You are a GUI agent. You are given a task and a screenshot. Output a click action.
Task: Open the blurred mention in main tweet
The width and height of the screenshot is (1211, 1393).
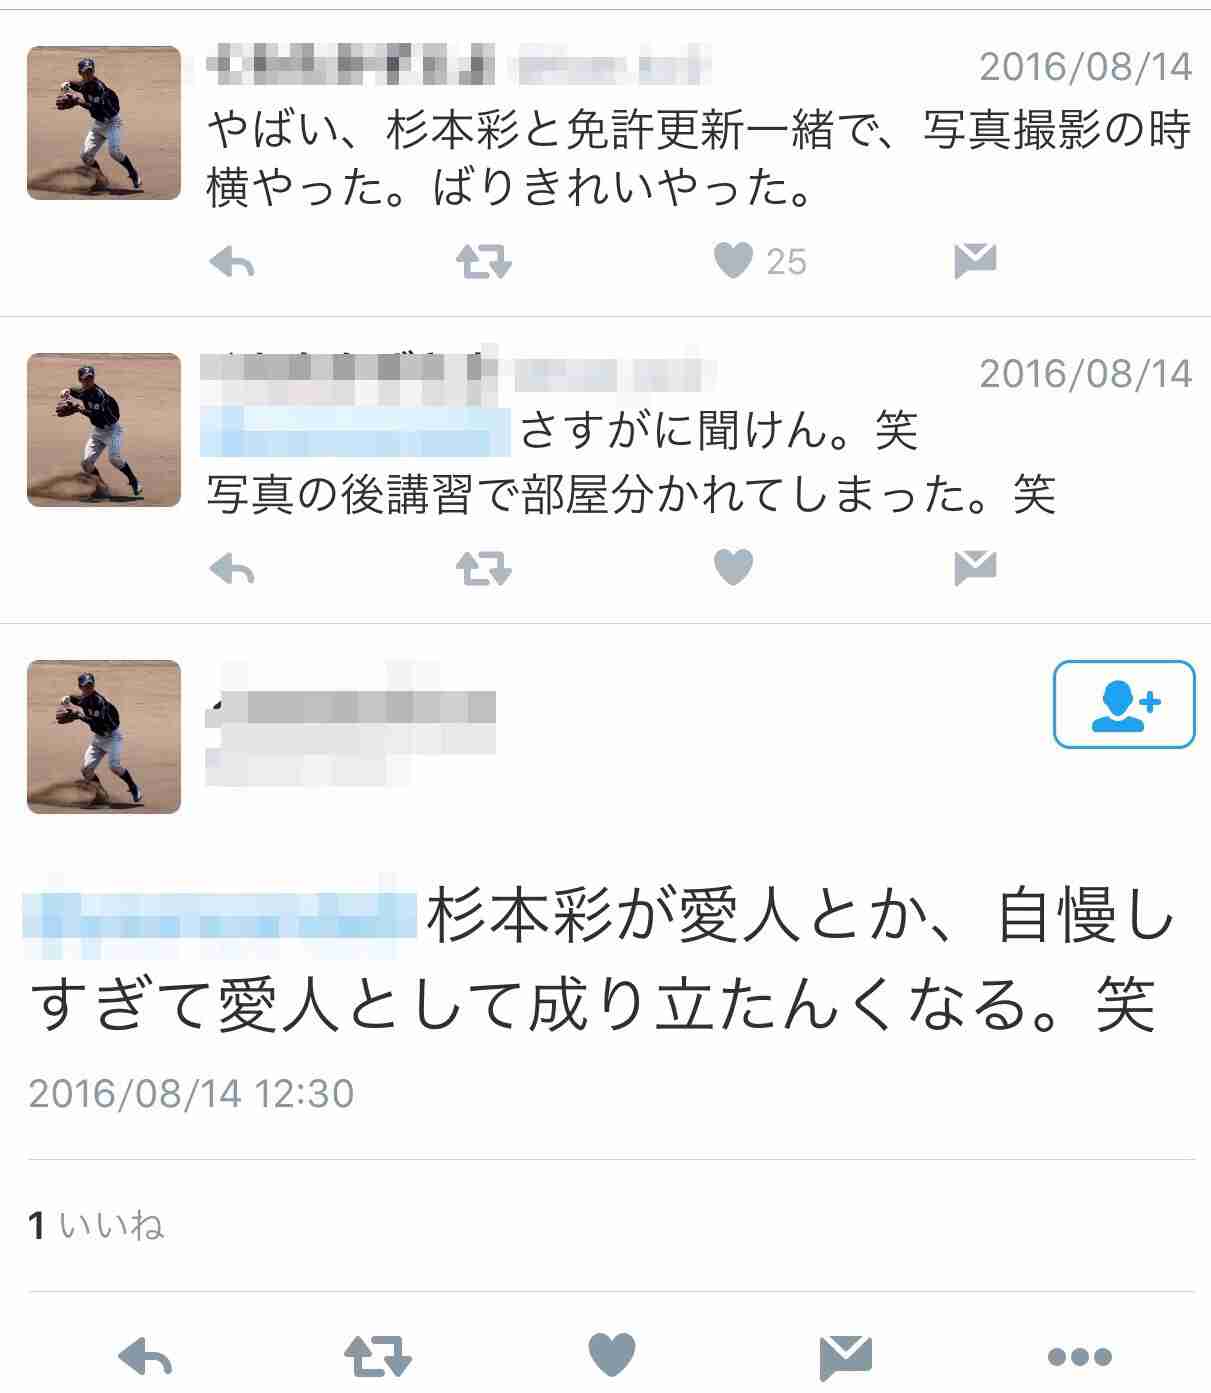tap(219, 906)
